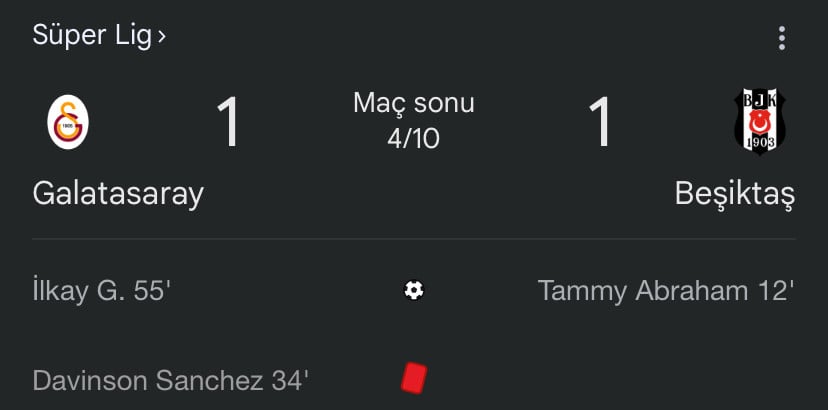Tap the 4/10 match date
This screenshot has height=410, width=828.
pos(414,137)
